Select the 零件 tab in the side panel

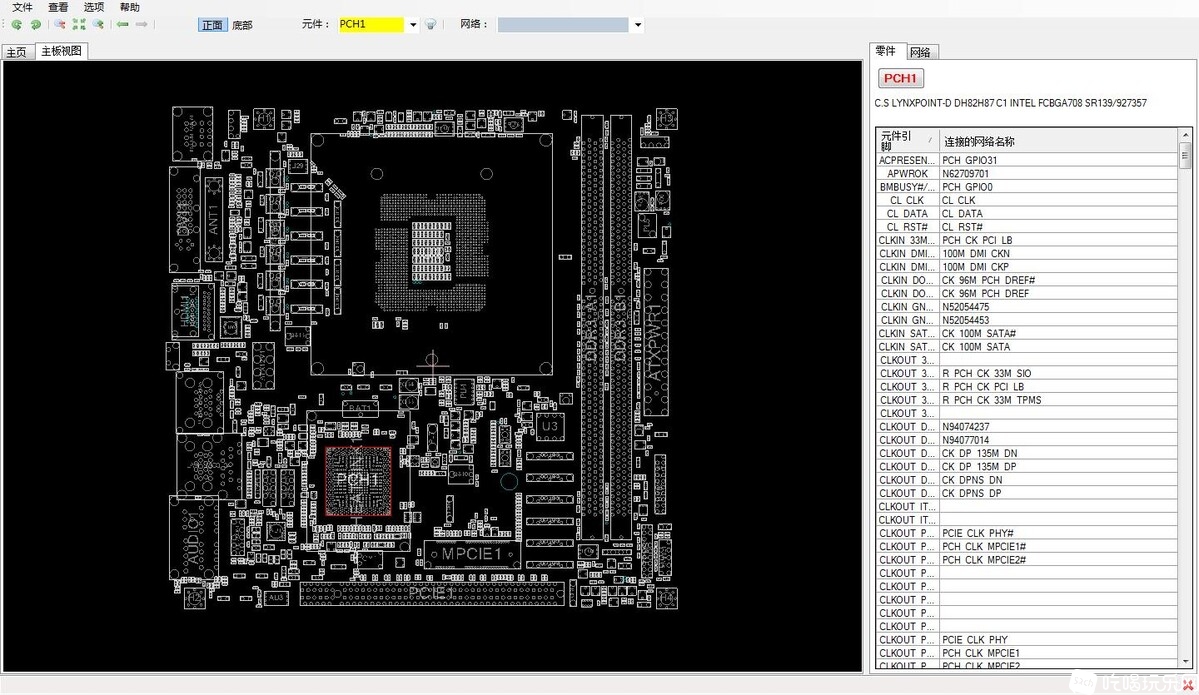pos(885,50)
